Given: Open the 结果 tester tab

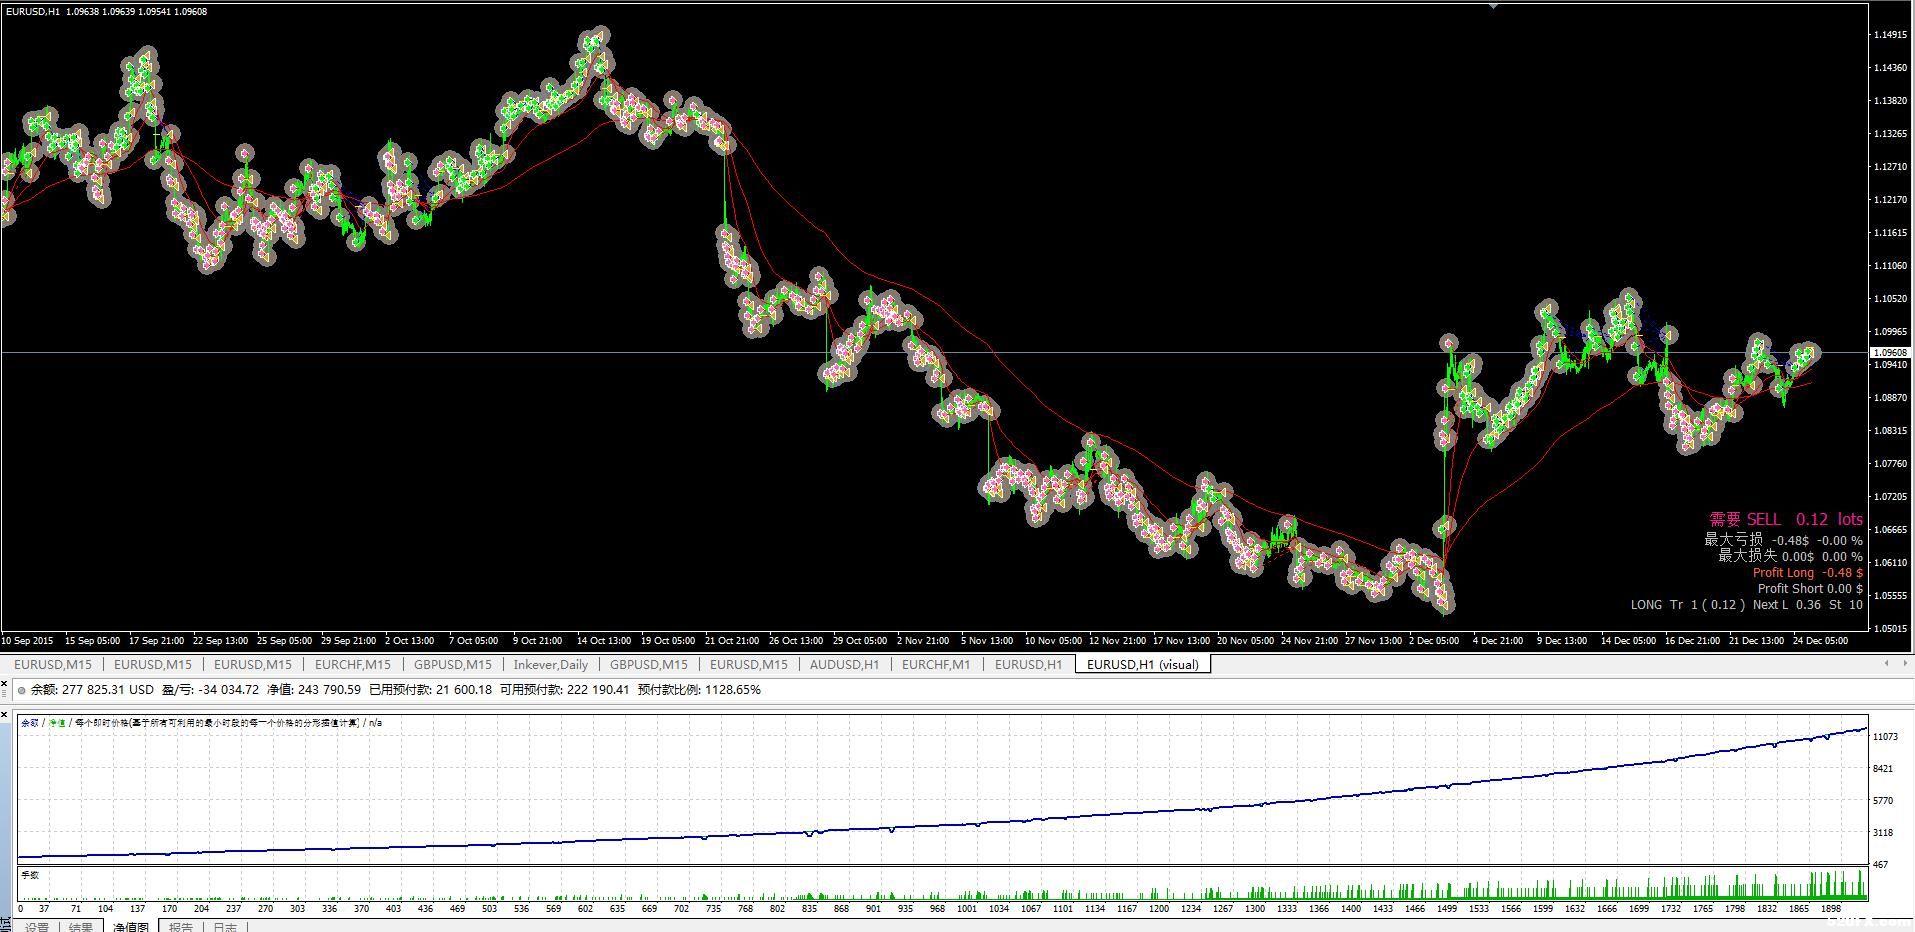Looking at the screenshot, I should coord(81,927).
